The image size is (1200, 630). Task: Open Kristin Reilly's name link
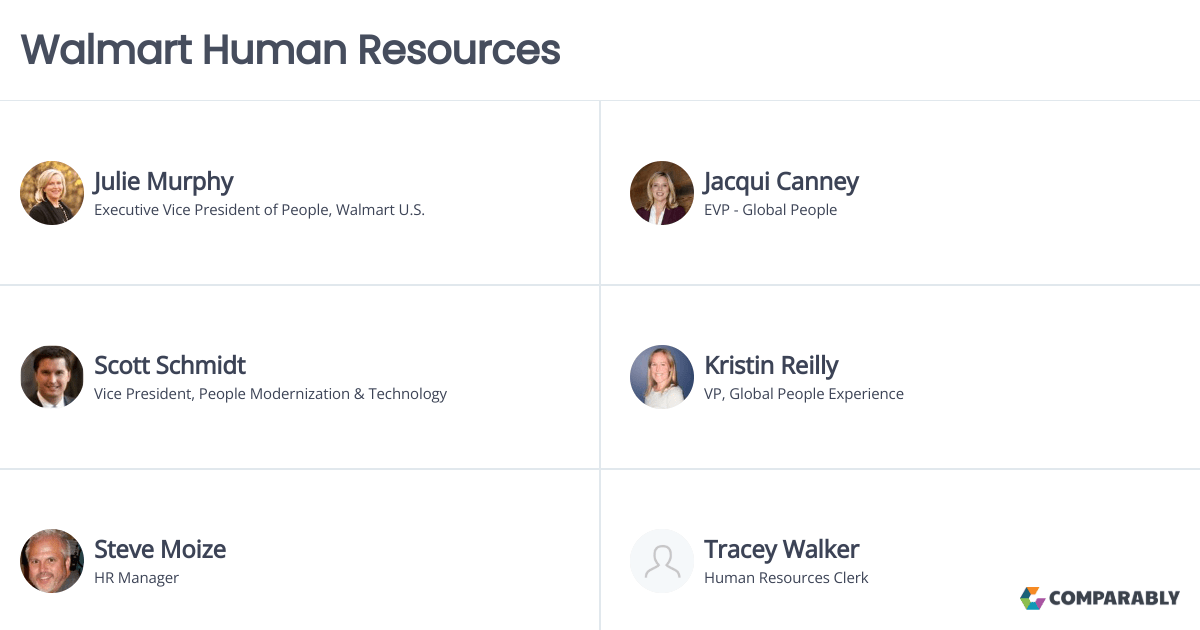coord(771,366)
